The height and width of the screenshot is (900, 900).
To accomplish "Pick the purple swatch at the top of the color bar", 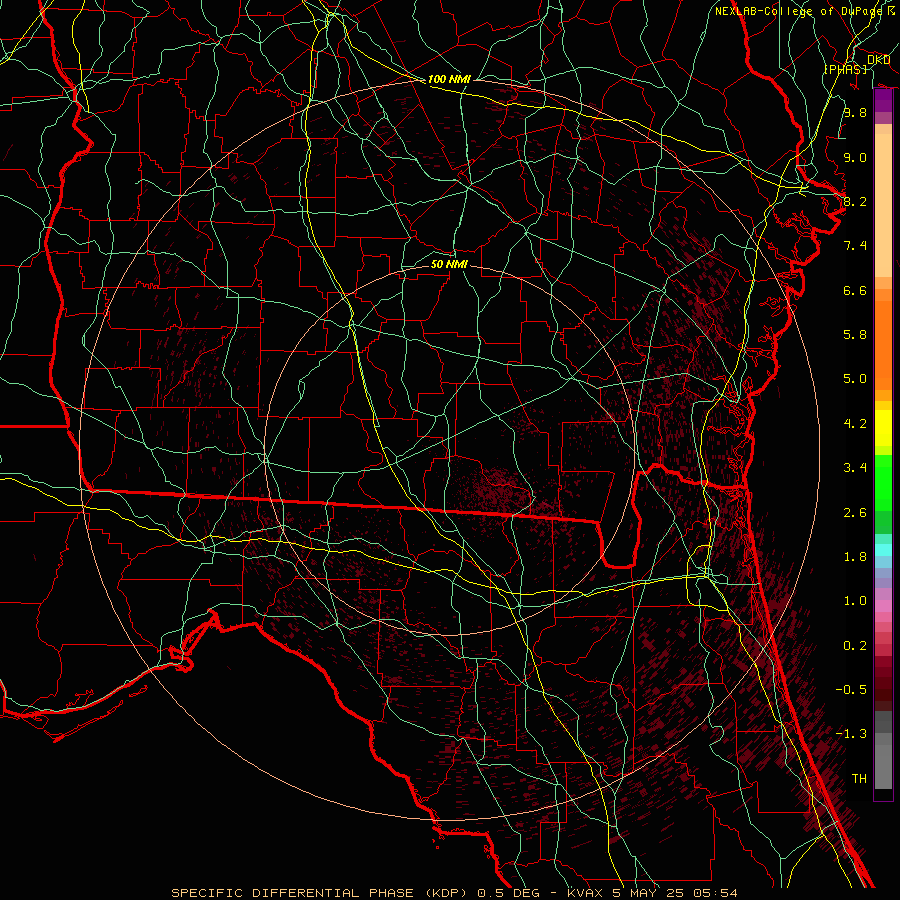I will click(883, 100).
